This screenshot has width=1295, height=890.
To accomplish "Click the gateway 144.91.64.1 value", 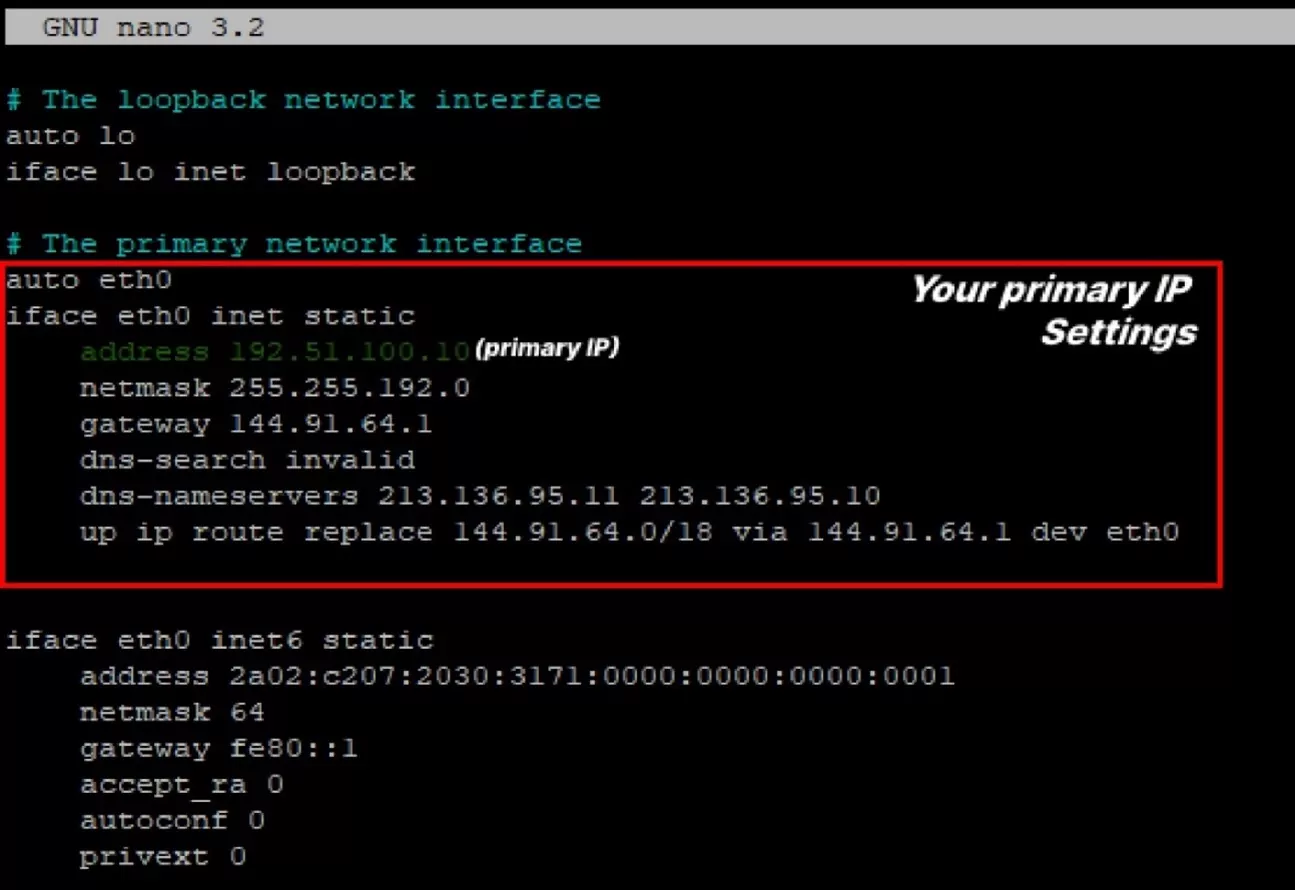I will (331, 424).
